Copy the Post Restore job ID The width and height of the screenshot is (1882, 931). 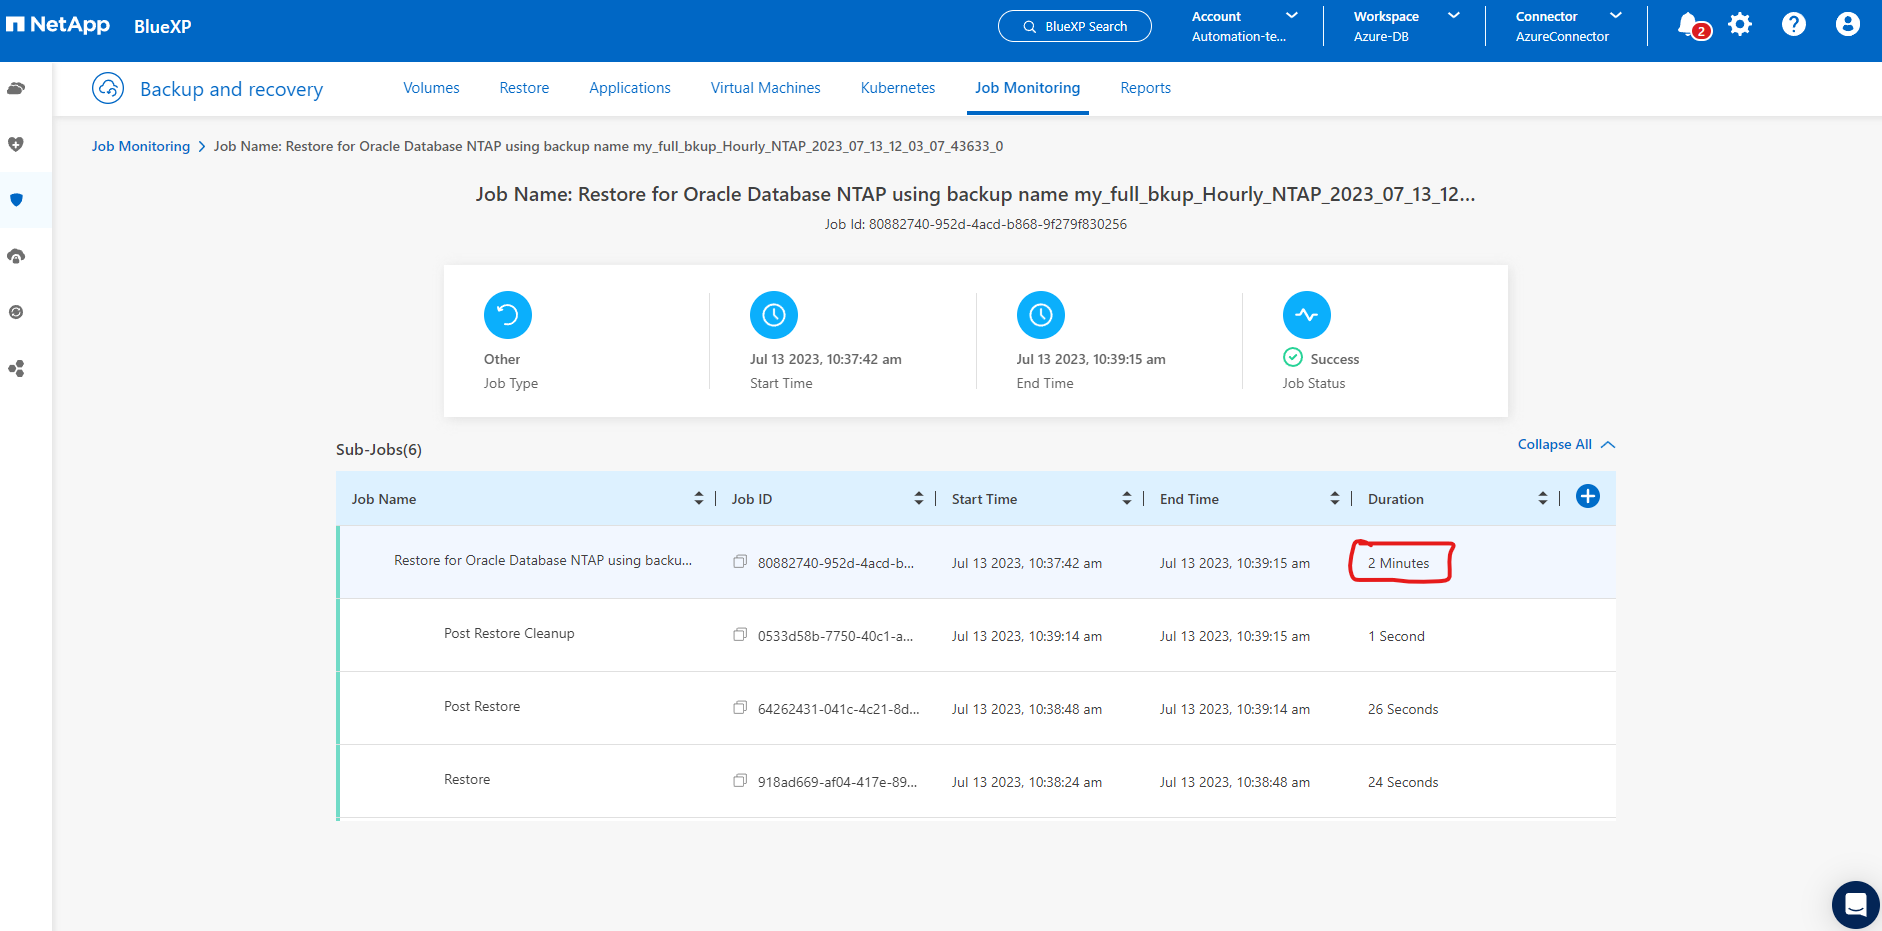tap(740, 708)
